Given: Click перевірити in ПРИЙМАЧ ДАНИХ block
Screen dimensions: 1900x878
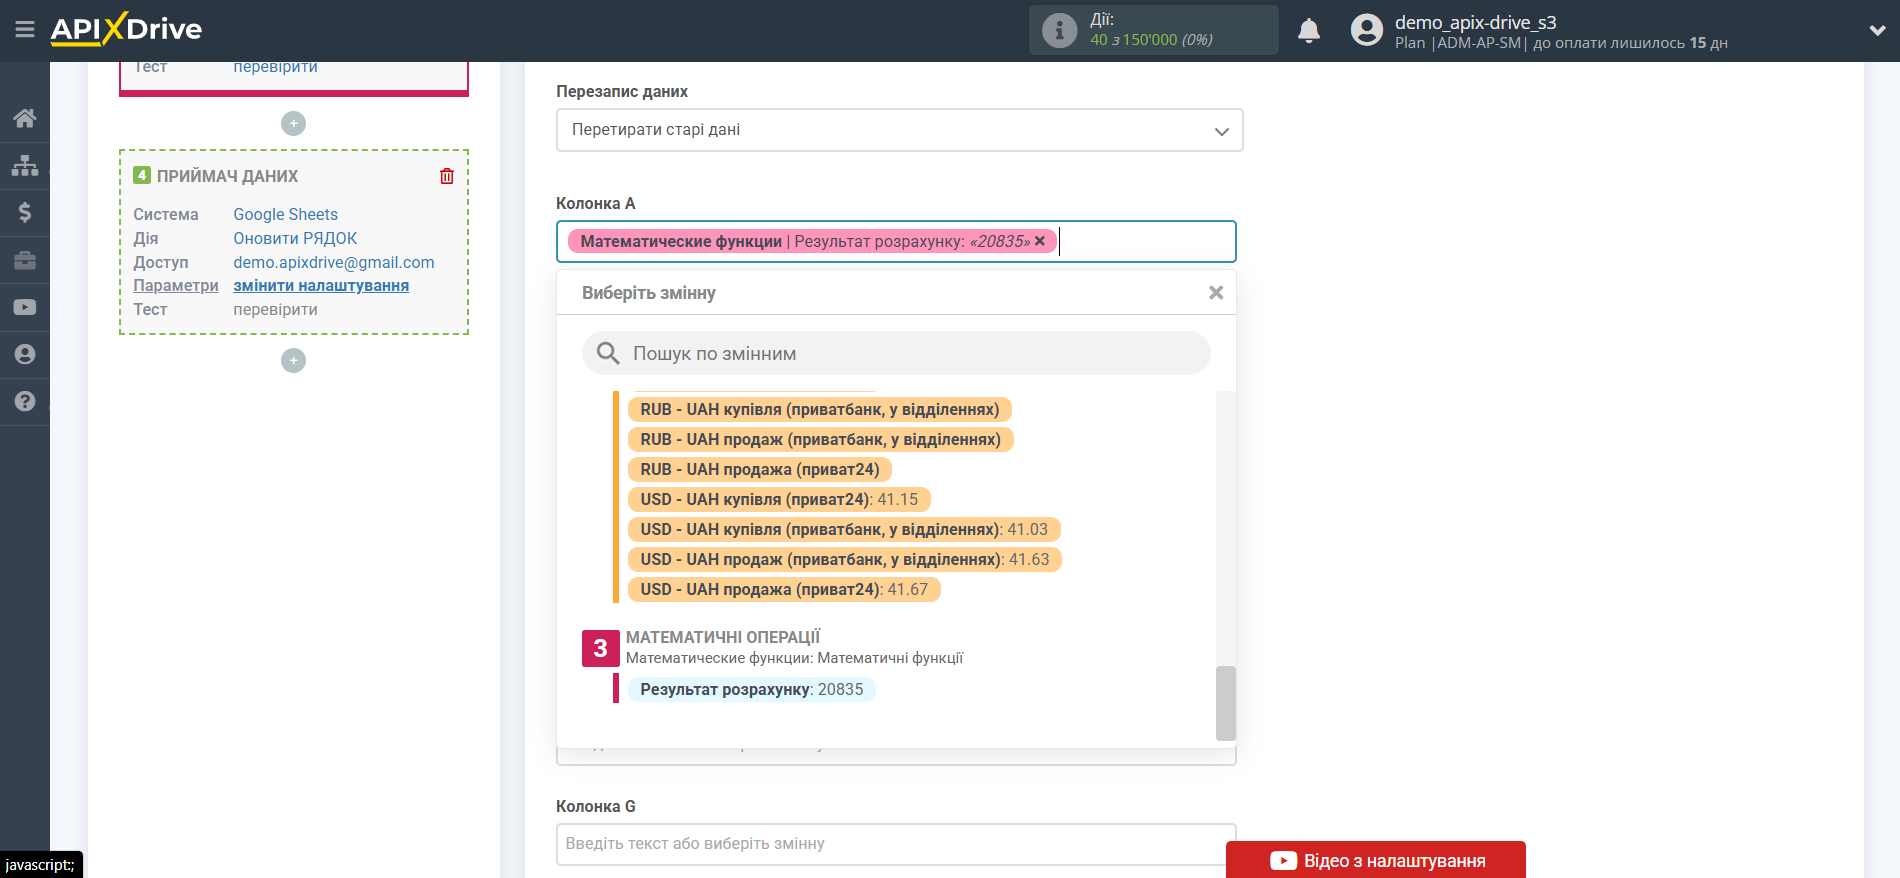Looking at the screenshot, I should [275, 309].
